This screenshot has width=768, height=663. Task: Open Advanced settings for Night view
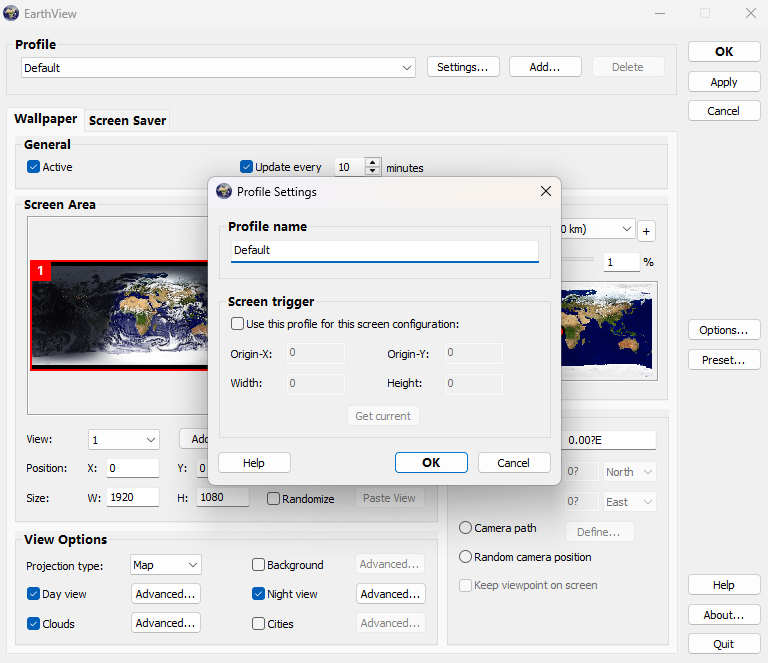click(x=390, y=594)
